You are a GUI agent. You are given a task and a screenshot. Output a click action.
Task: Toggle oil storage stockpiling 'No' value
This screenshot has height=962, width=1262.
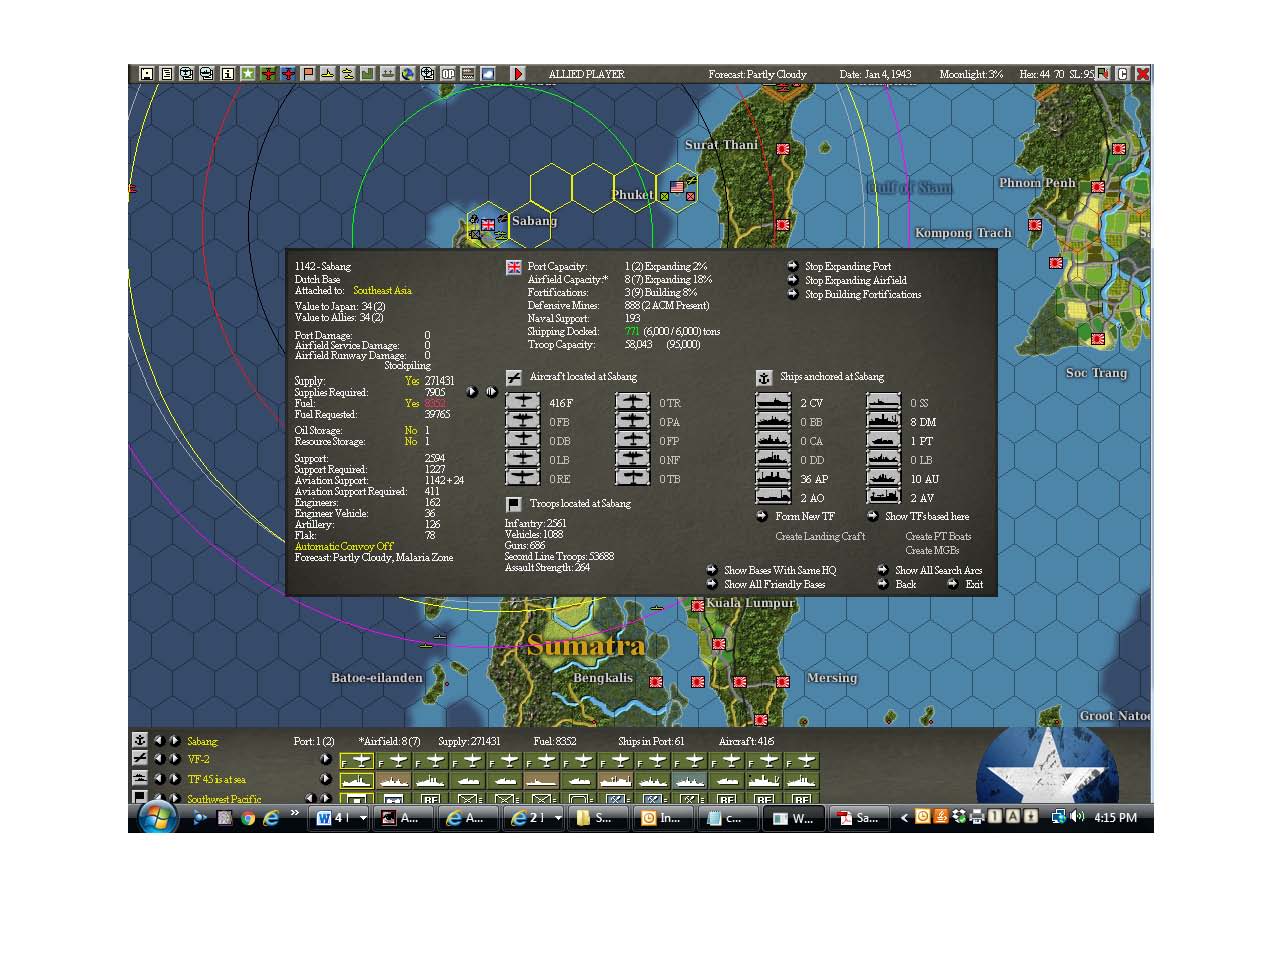click(x=411, y=430)
